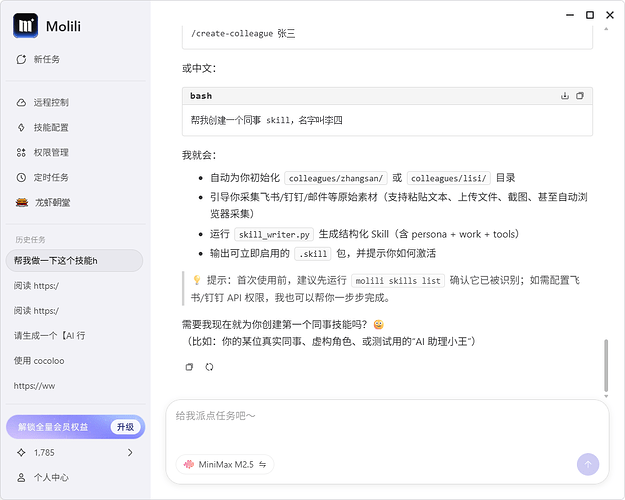625x500 pixels.
Task: Regenerate the assistant's response
Action: click(x=209, y=367)
